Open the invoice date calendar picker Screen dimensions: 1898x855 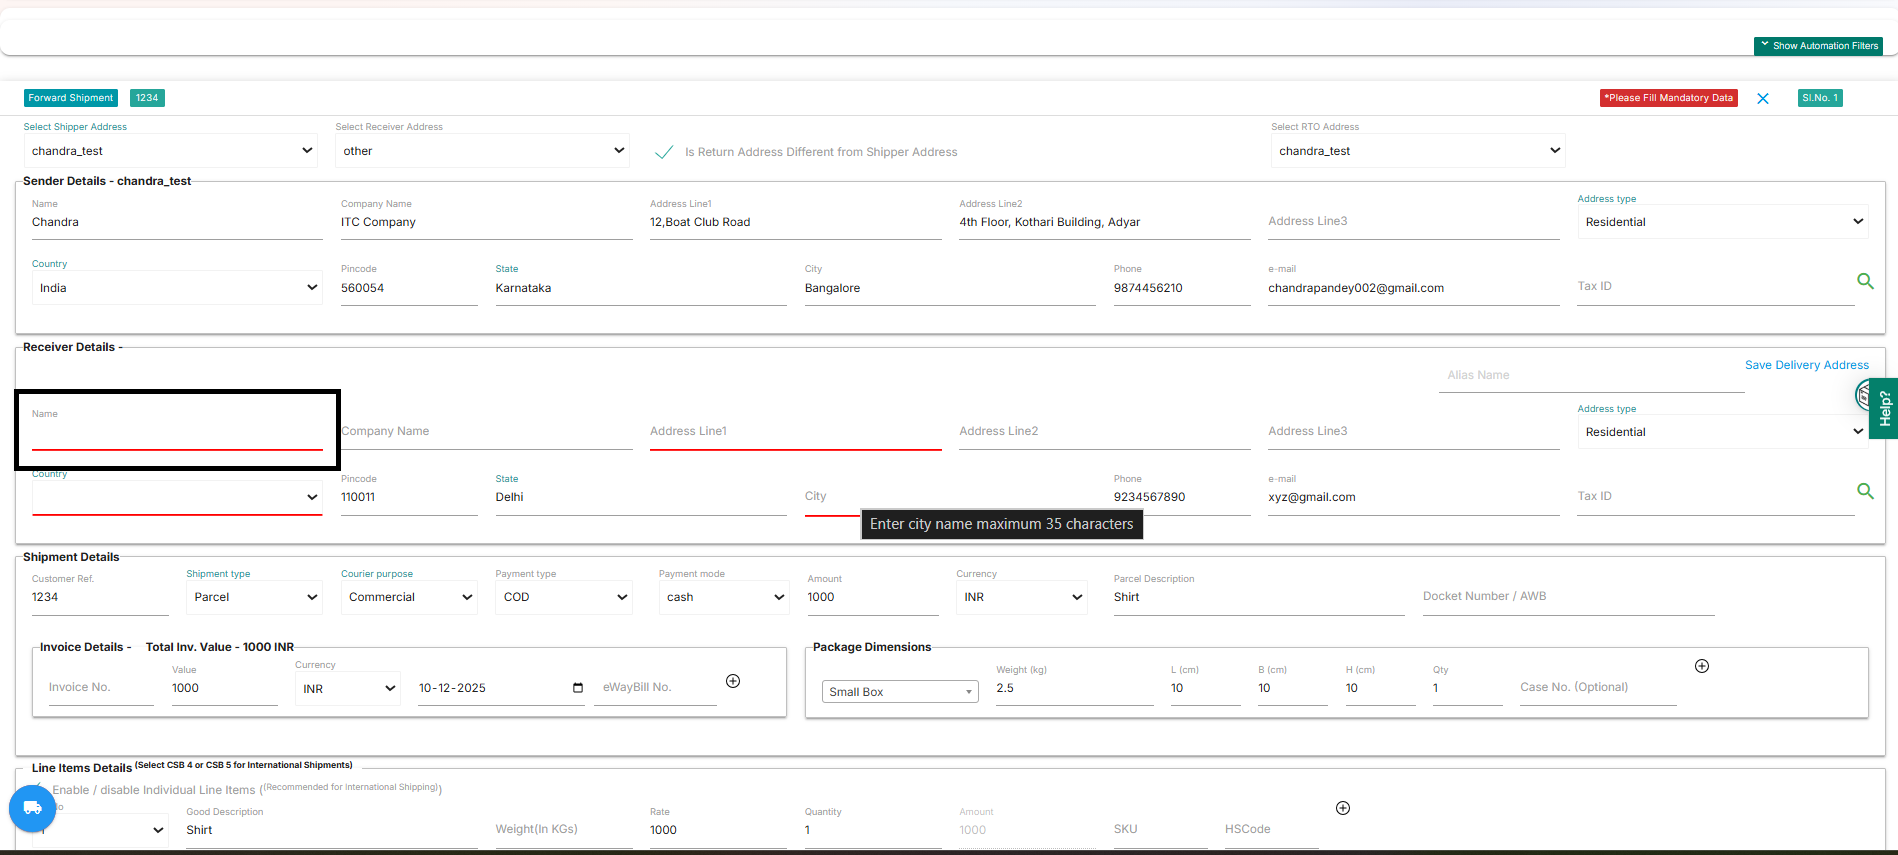tap(578, 688)
